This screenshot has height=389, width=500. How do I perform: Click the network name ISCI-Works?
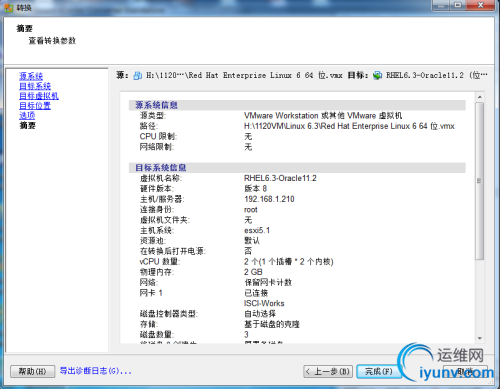tap(264, 303)
